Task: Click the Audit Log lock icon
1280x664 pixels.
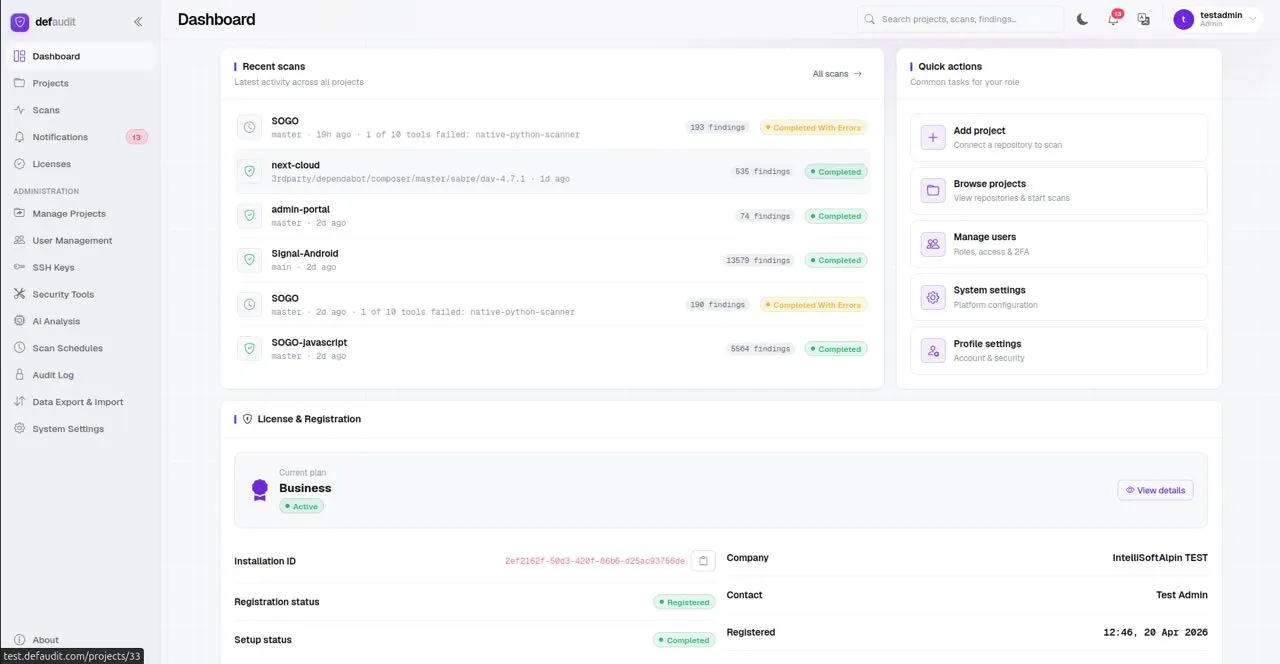Action: point(20,375)
